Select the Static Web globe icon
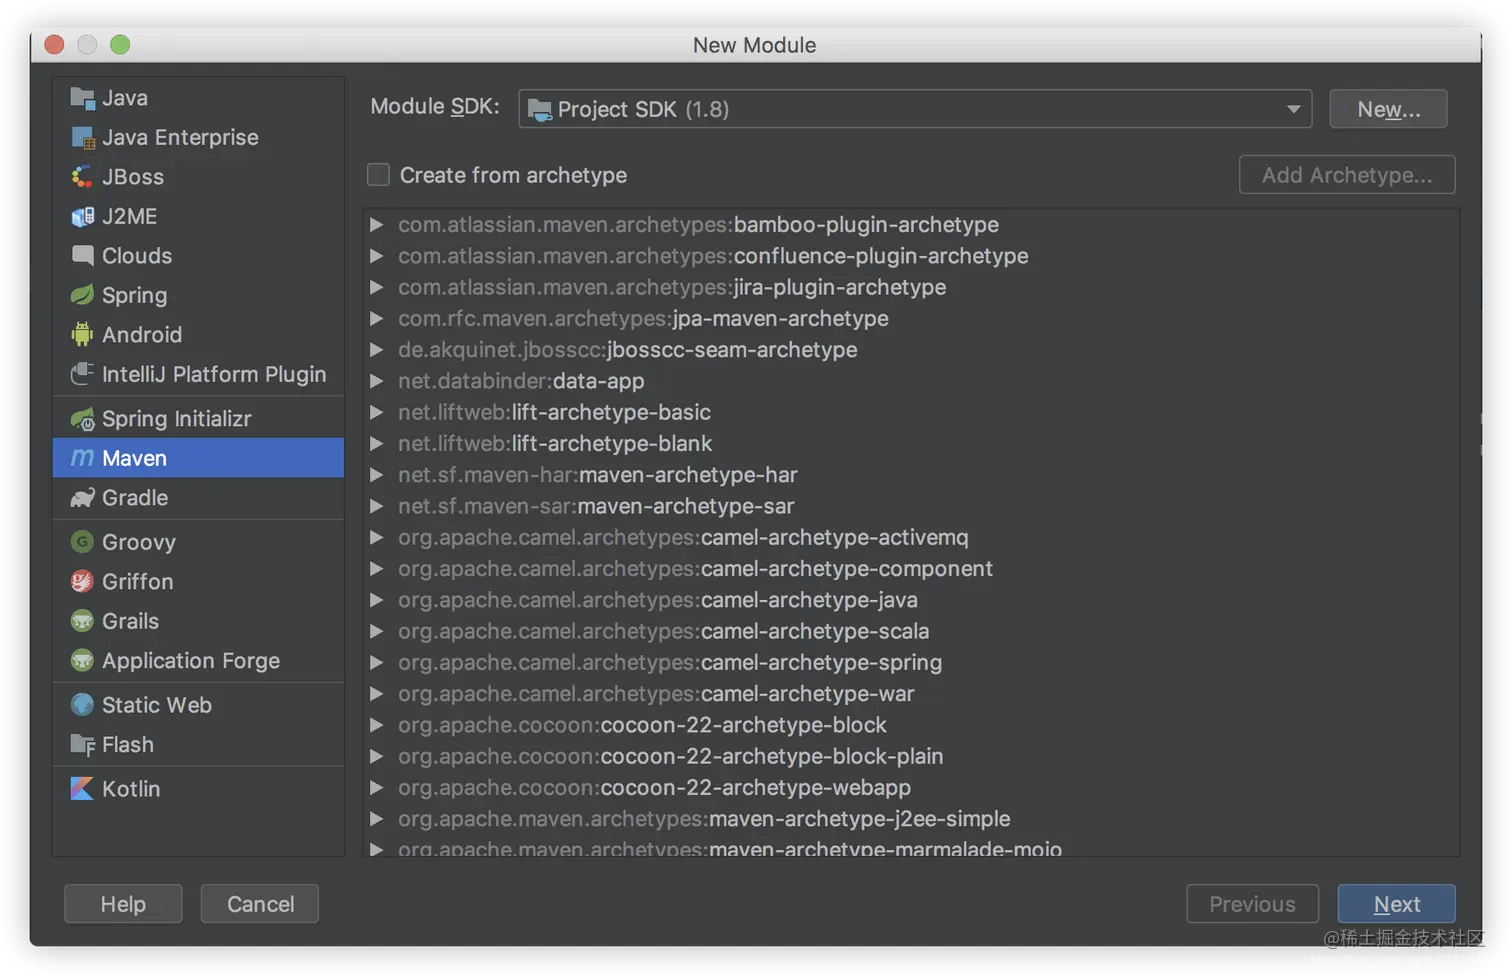Image resolution: width=1512 pixels, height=976 pixels. coord(82,705)
